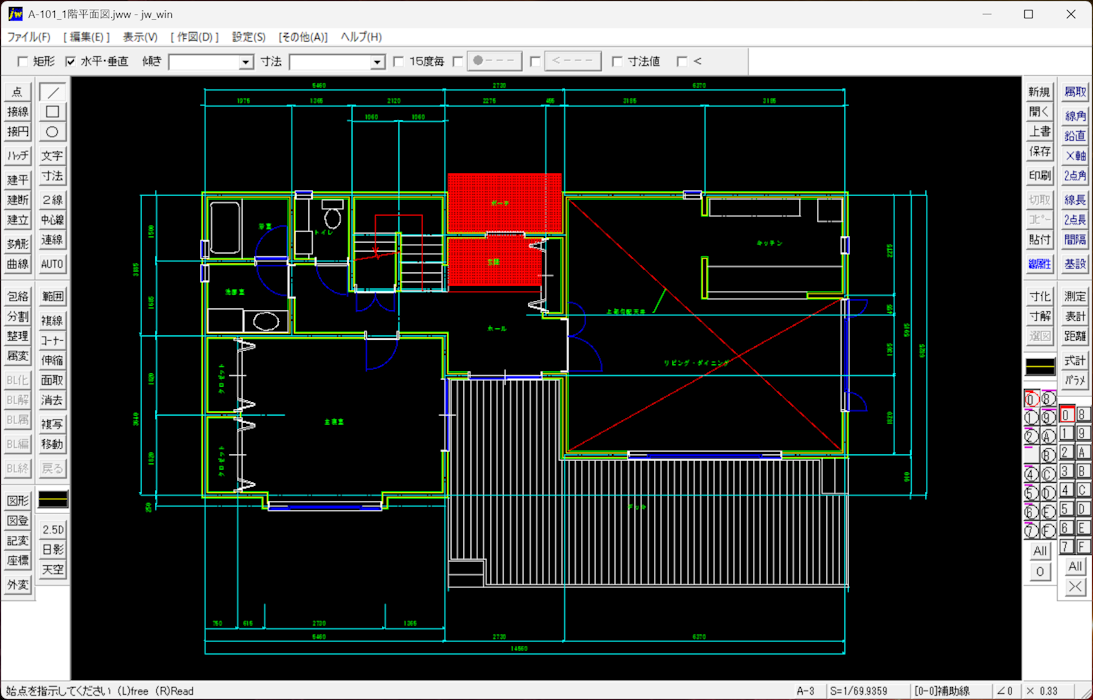This screenshot has height=700, width=1093.
Task: Open the 表示(V) menu
Action: [140, 37]
